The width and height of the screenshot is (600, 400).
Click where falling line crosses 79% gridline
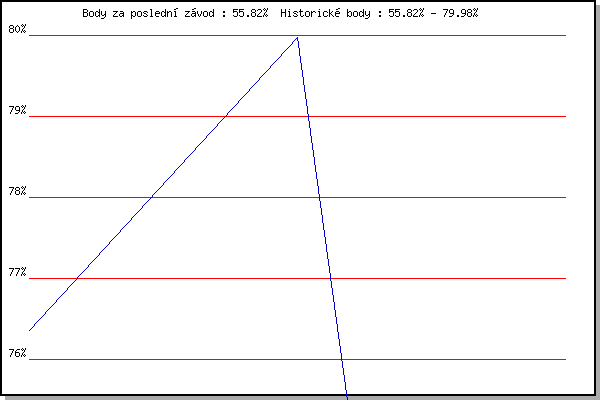[308, 116]
